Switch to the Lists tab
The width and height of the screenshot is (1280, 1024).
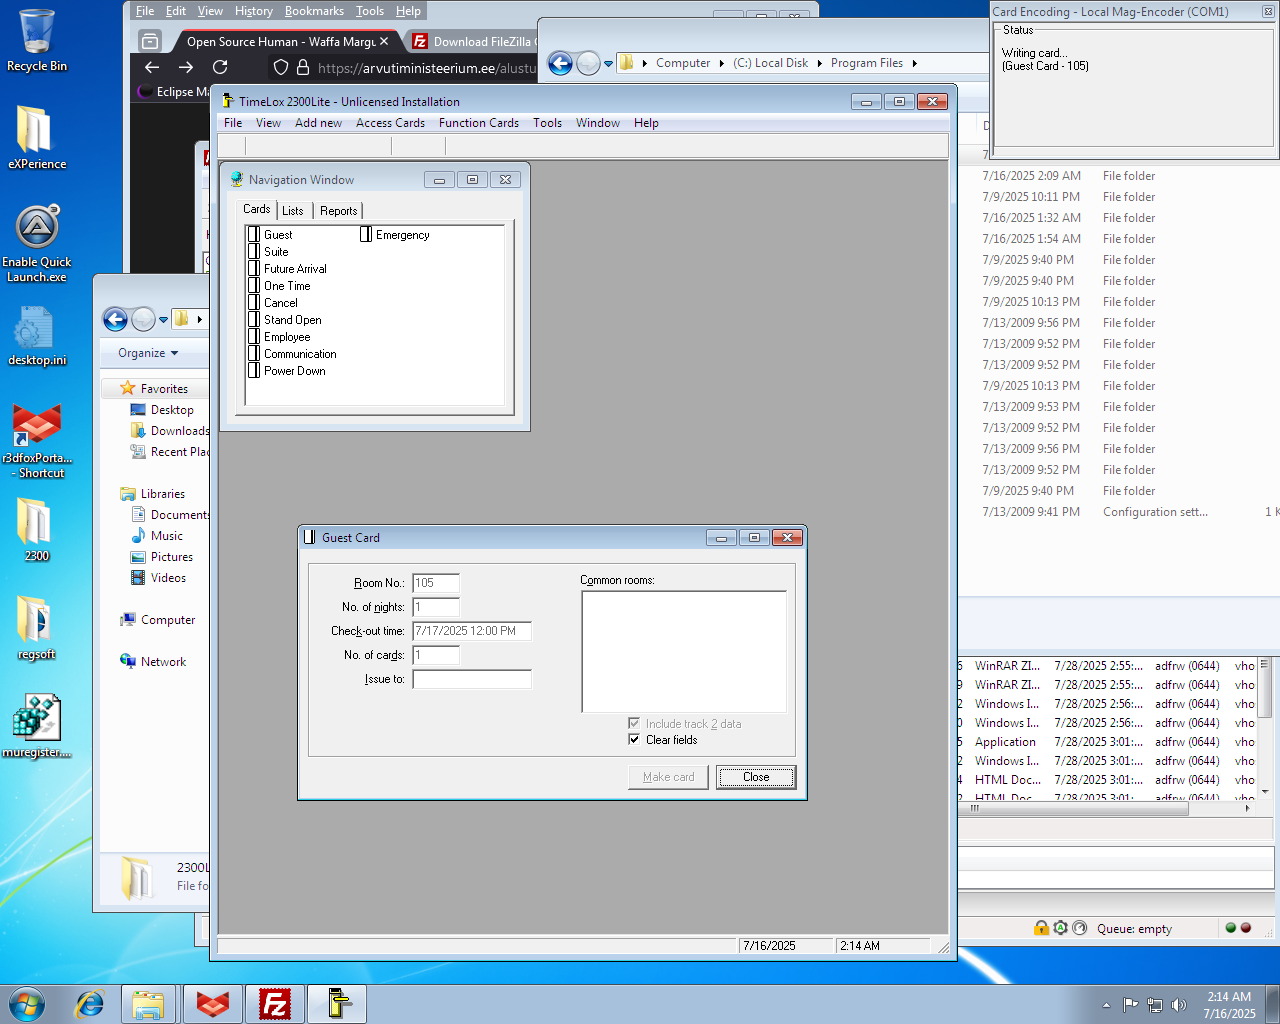293,211
